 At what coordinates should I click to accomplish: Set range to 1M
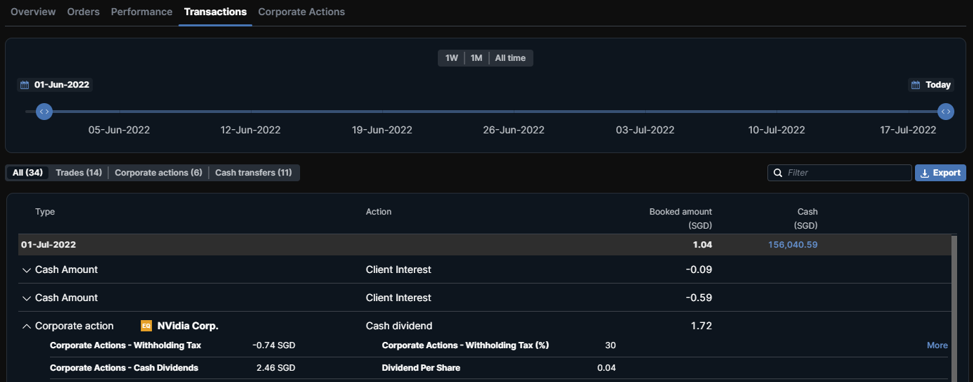tap(476, 58)
